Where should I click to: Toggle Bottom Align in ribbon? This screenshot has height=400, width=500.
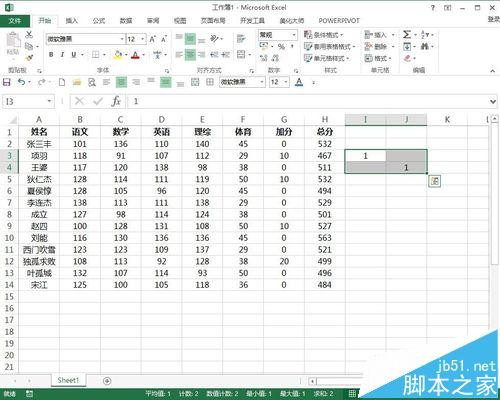tap(201, 41)
